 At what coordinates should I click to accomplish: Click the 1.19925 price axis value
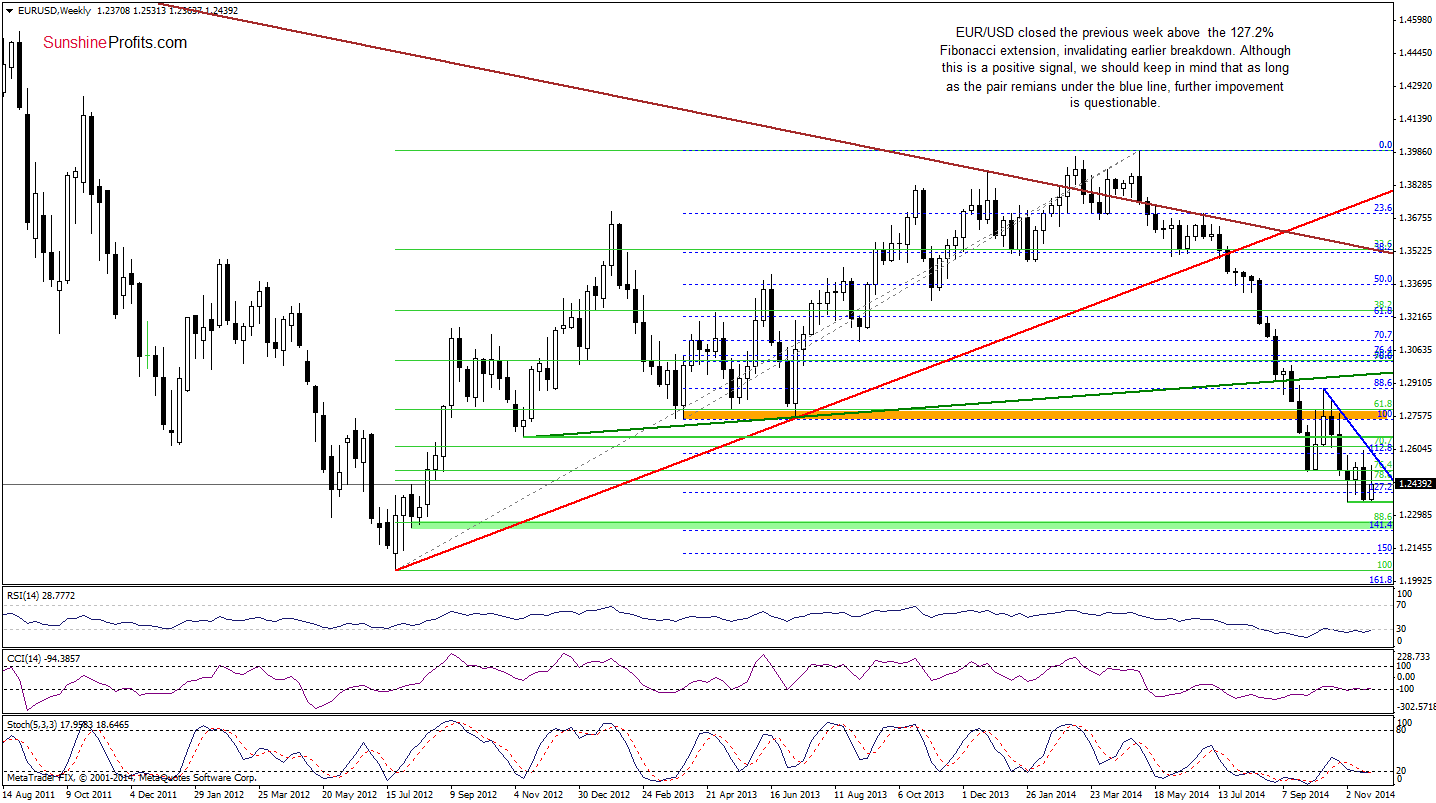click(x=1414, y=581)
